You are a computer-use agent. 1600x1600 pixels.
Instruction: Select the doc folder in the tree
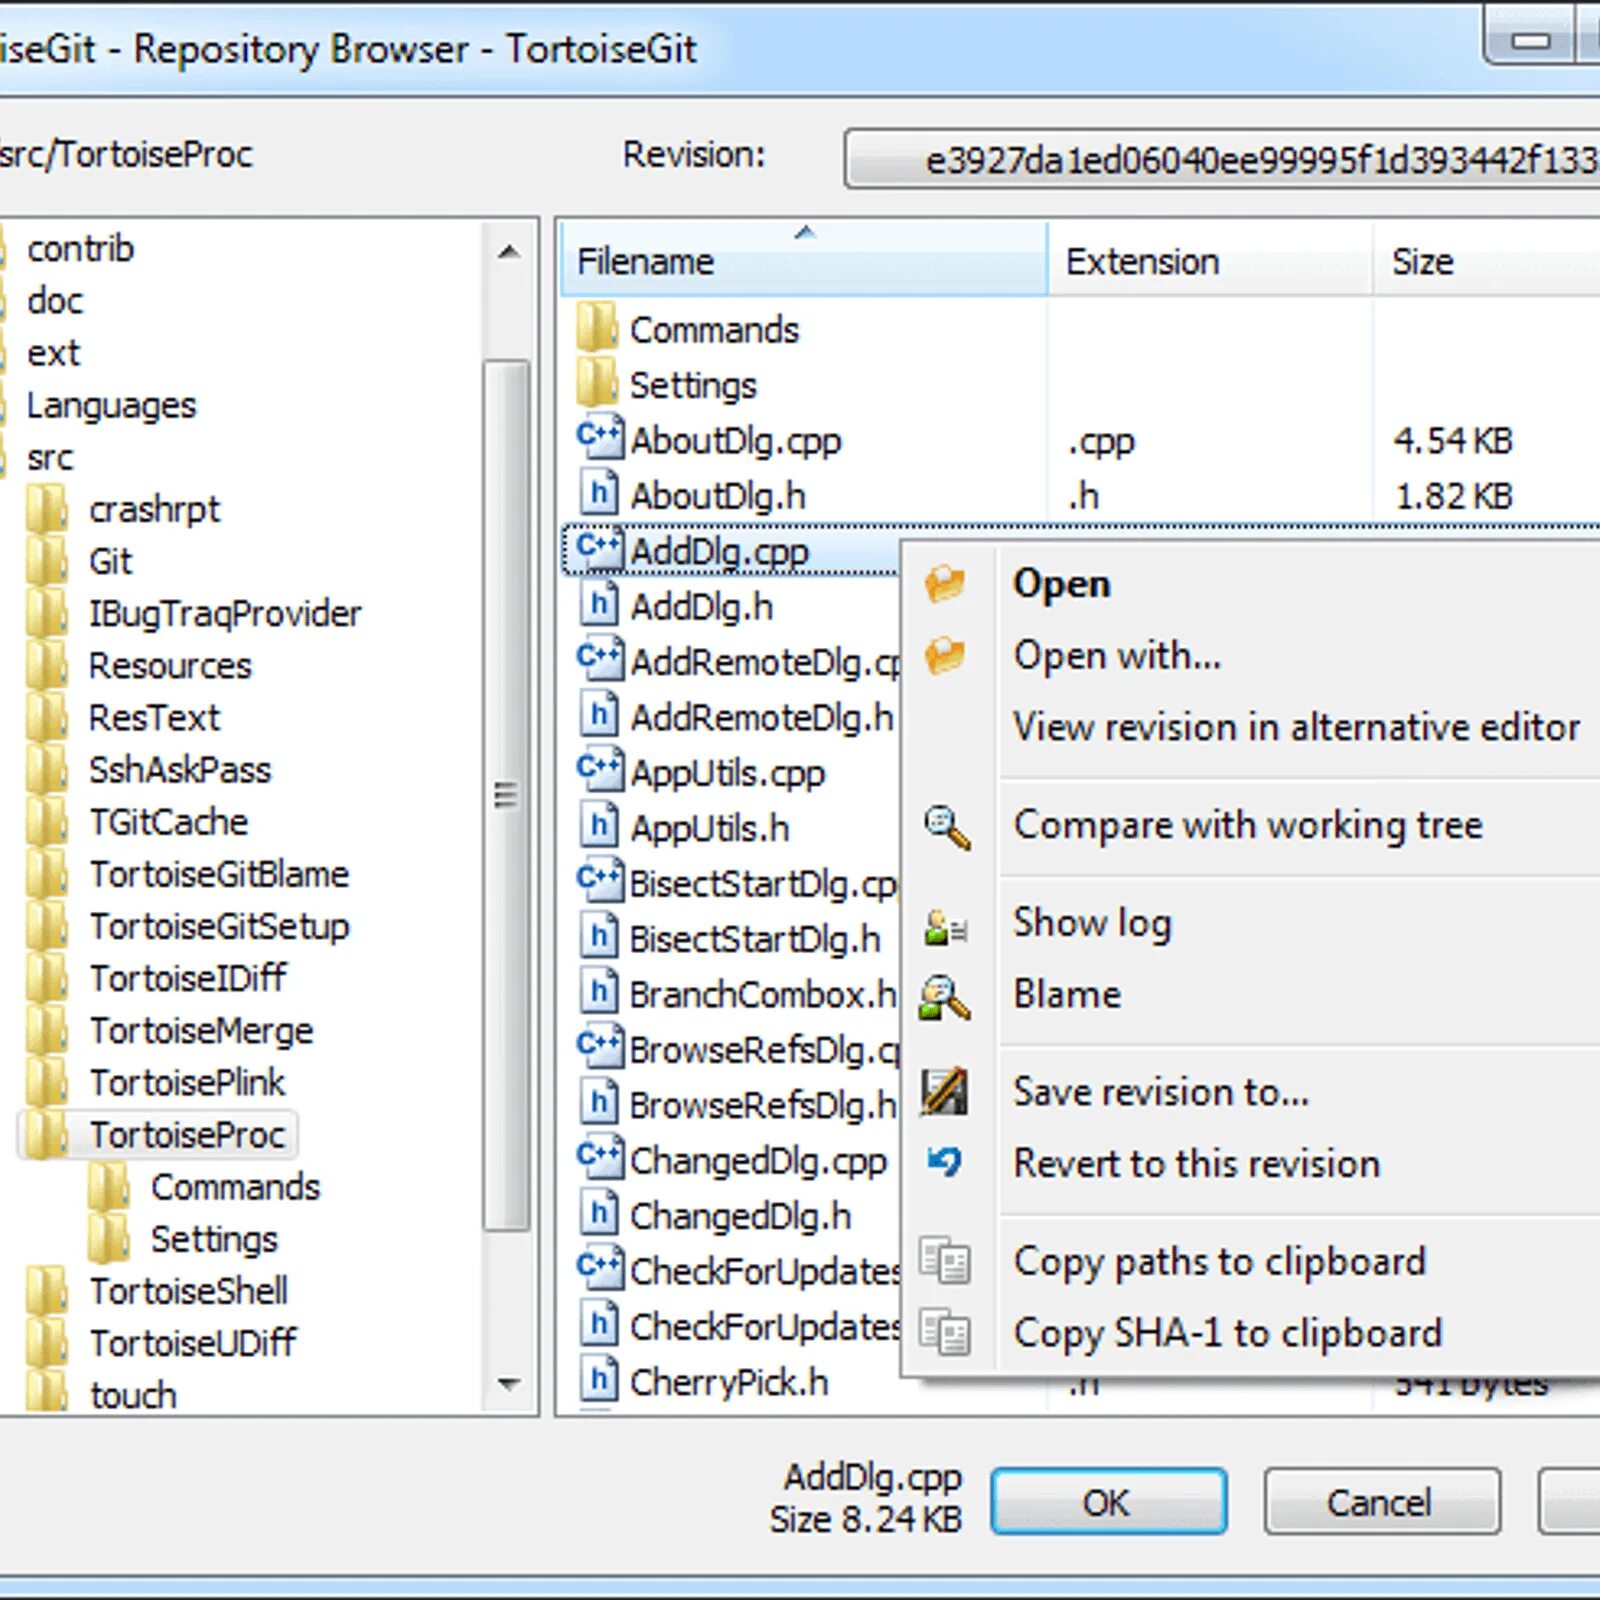click(55, 301)
